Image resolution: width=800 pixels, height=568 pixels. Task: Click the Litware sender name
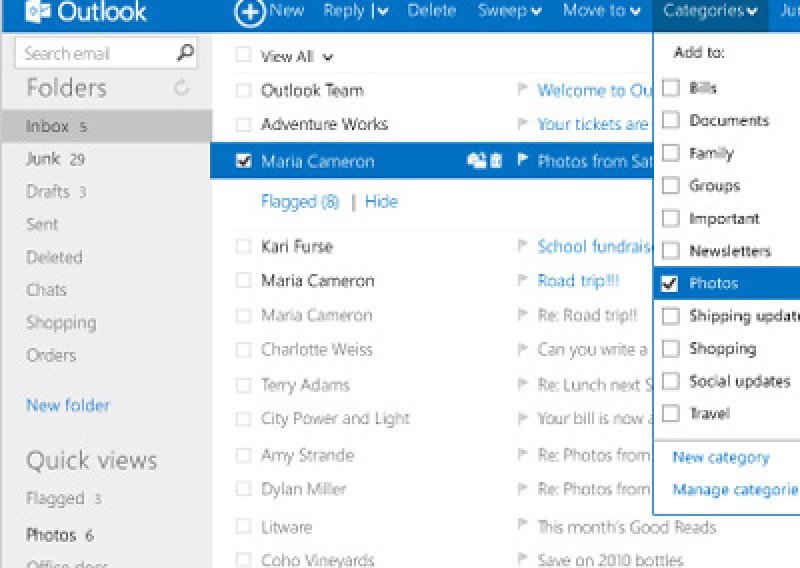coord(286,527)
